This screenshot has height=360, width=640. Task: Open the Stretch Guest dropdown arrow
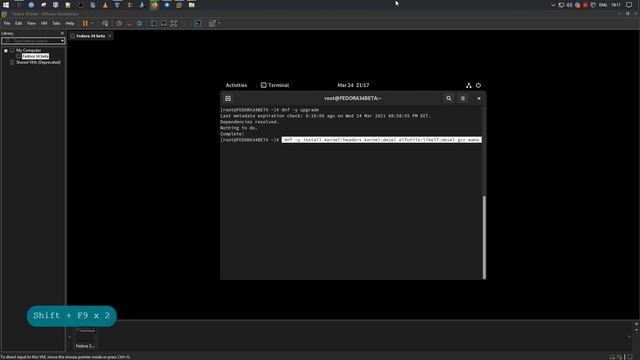220,24
